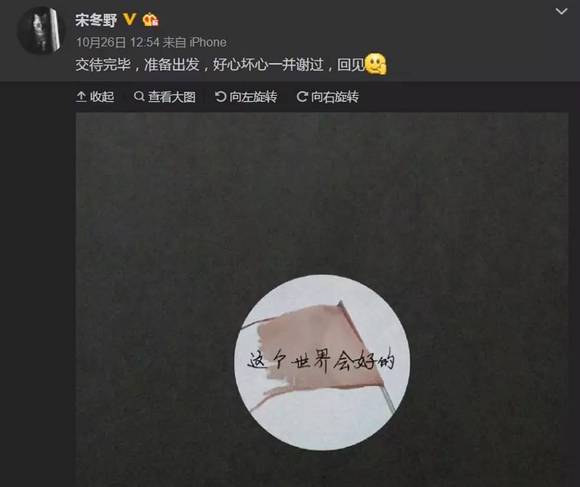Click the upward arrow collapse icon

tap(81, 97)
